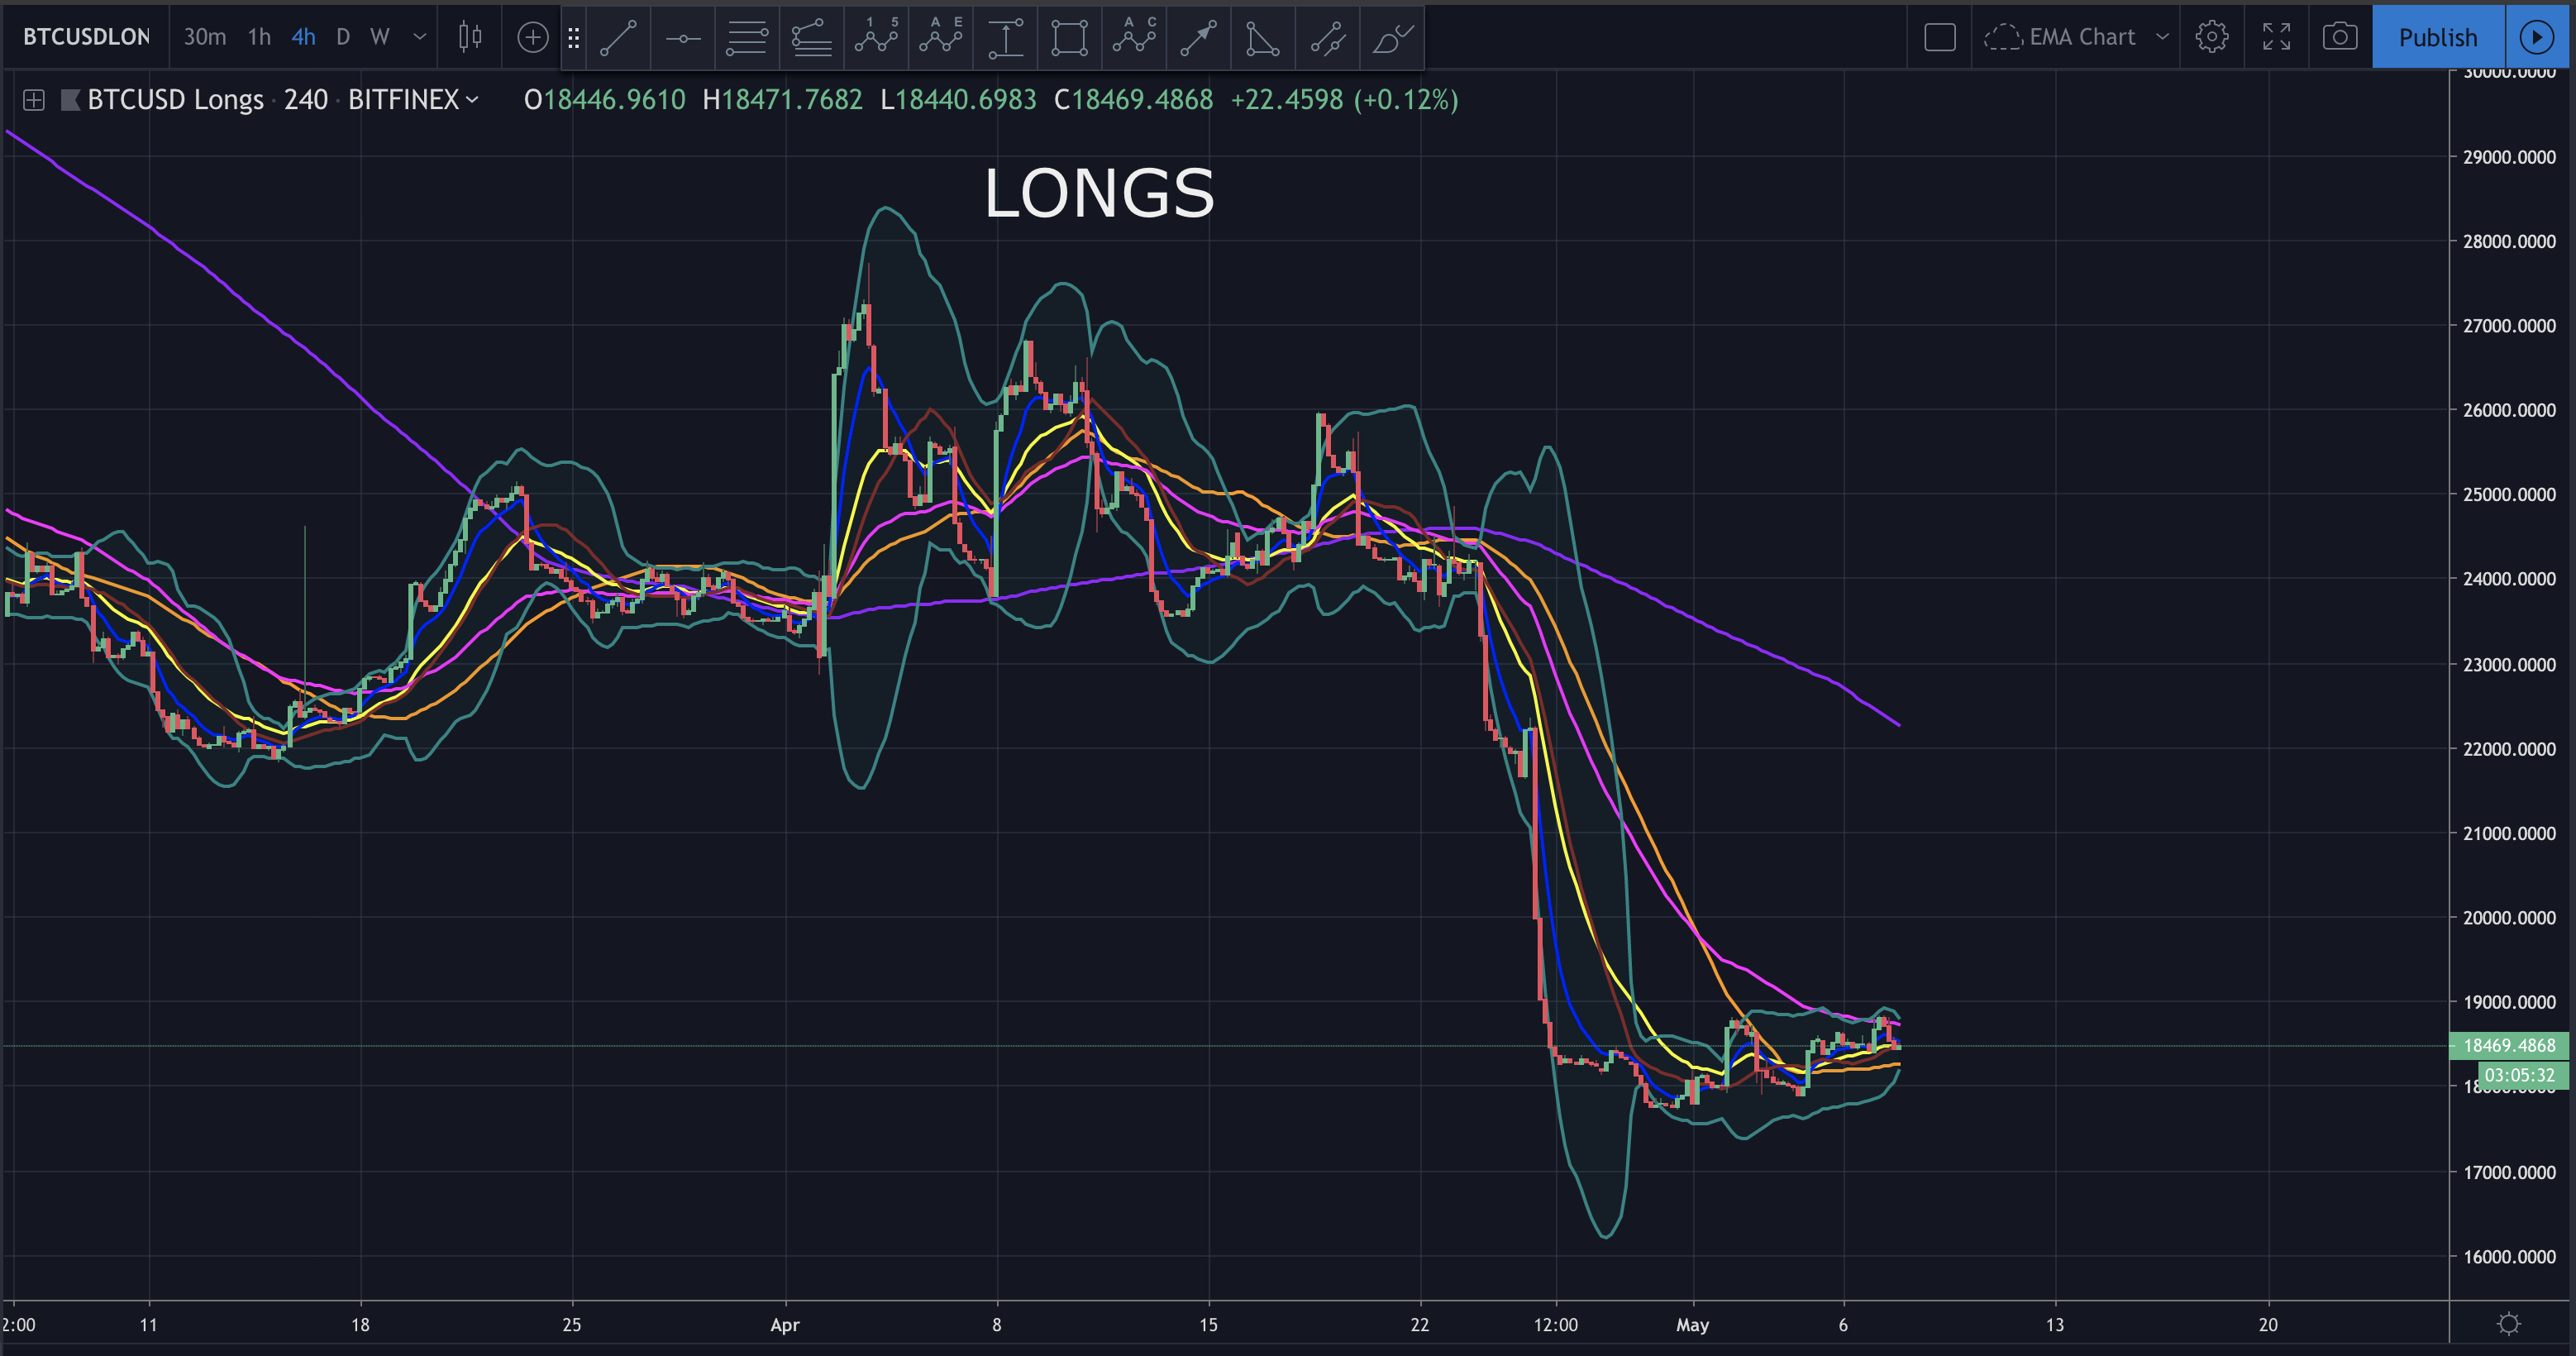Viewport: 2576px width, 1356px height.
Task: Click the LONGS text annotation on chart
Action: [x=1099, y=192]
